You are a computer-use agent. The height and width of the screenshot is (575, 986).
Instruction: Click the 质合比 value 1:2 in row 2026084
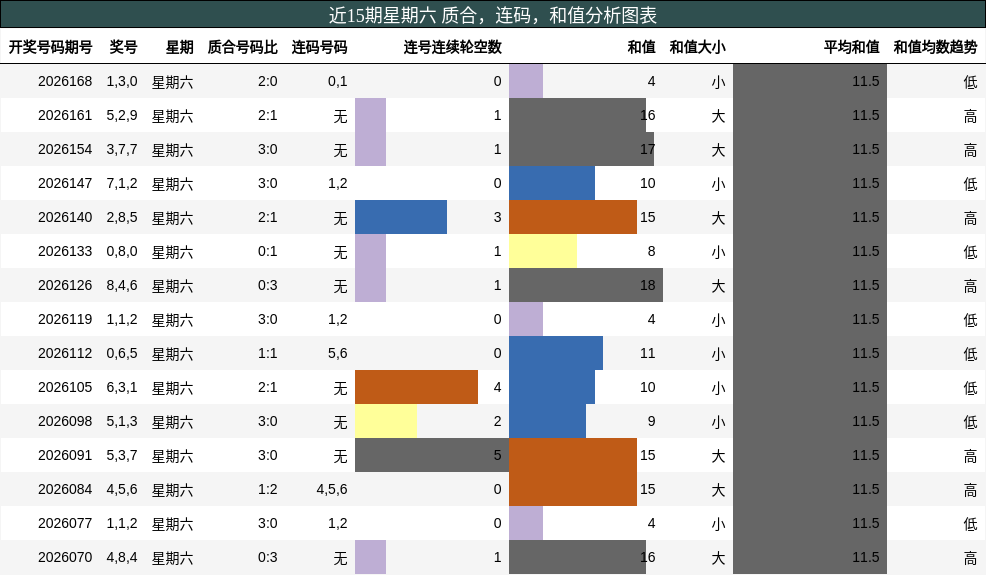click(267, 489)
